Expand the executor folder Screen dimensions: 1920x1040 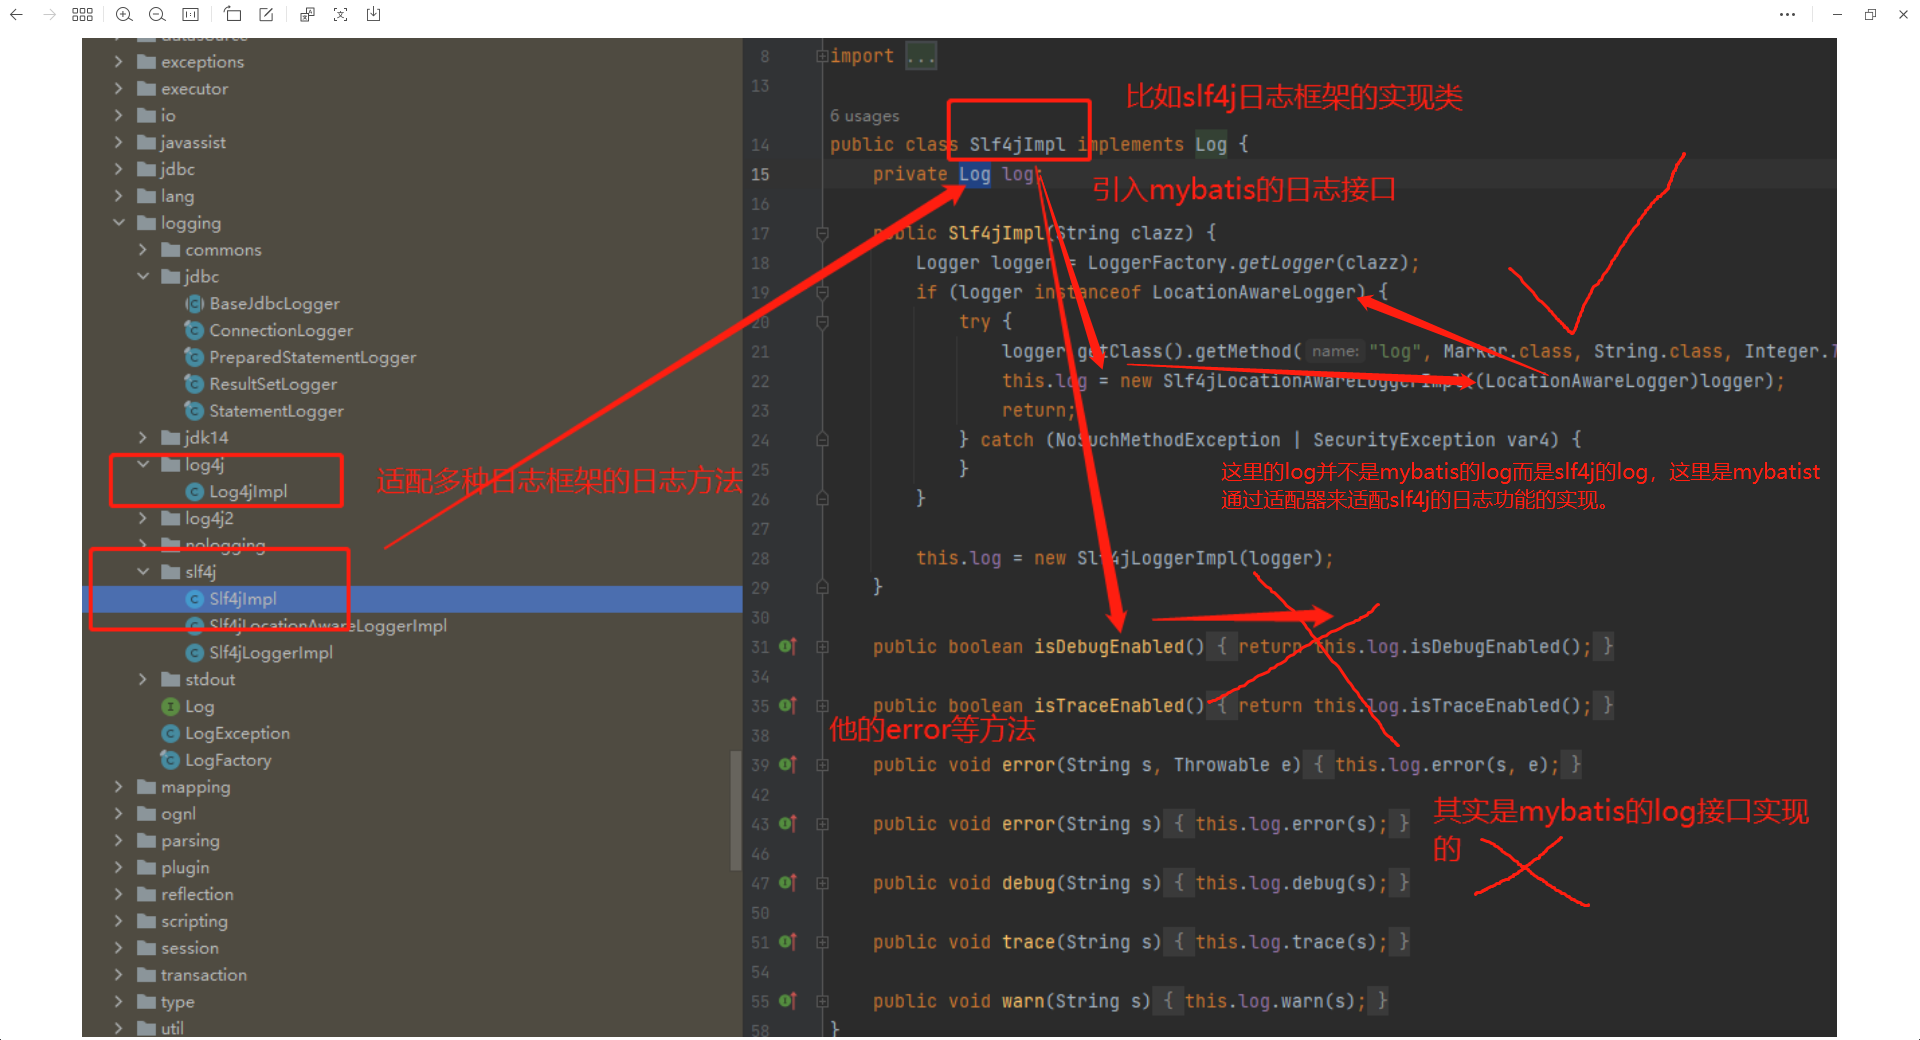click(x=119, y=89)
